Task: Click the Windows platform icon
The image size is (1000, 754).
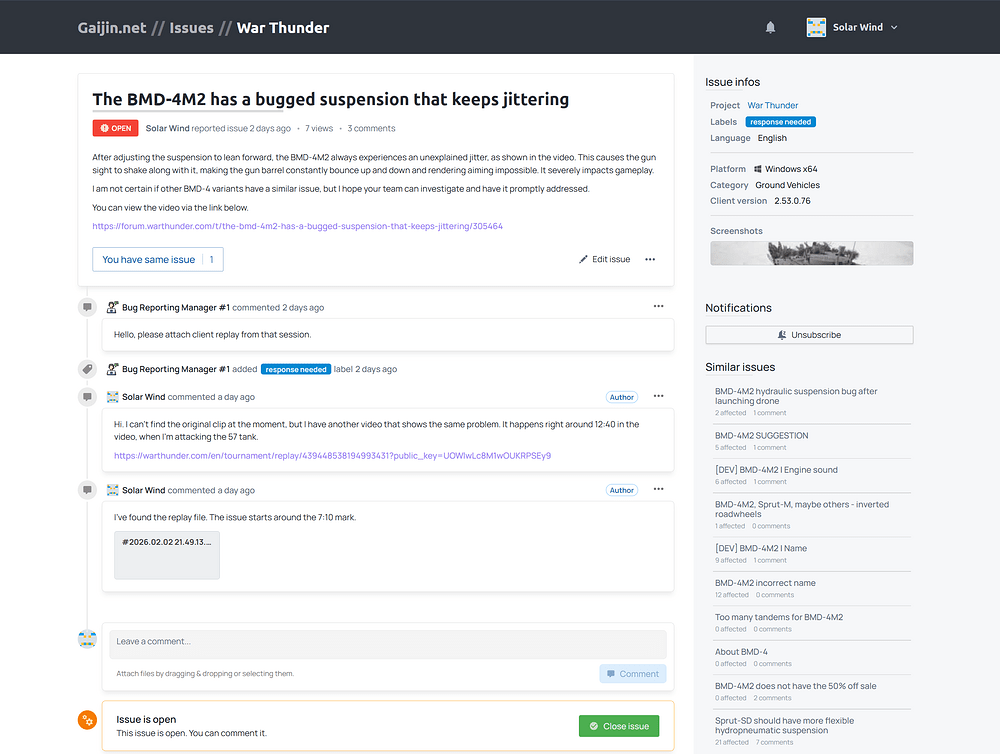Action: tap(758, 169)
